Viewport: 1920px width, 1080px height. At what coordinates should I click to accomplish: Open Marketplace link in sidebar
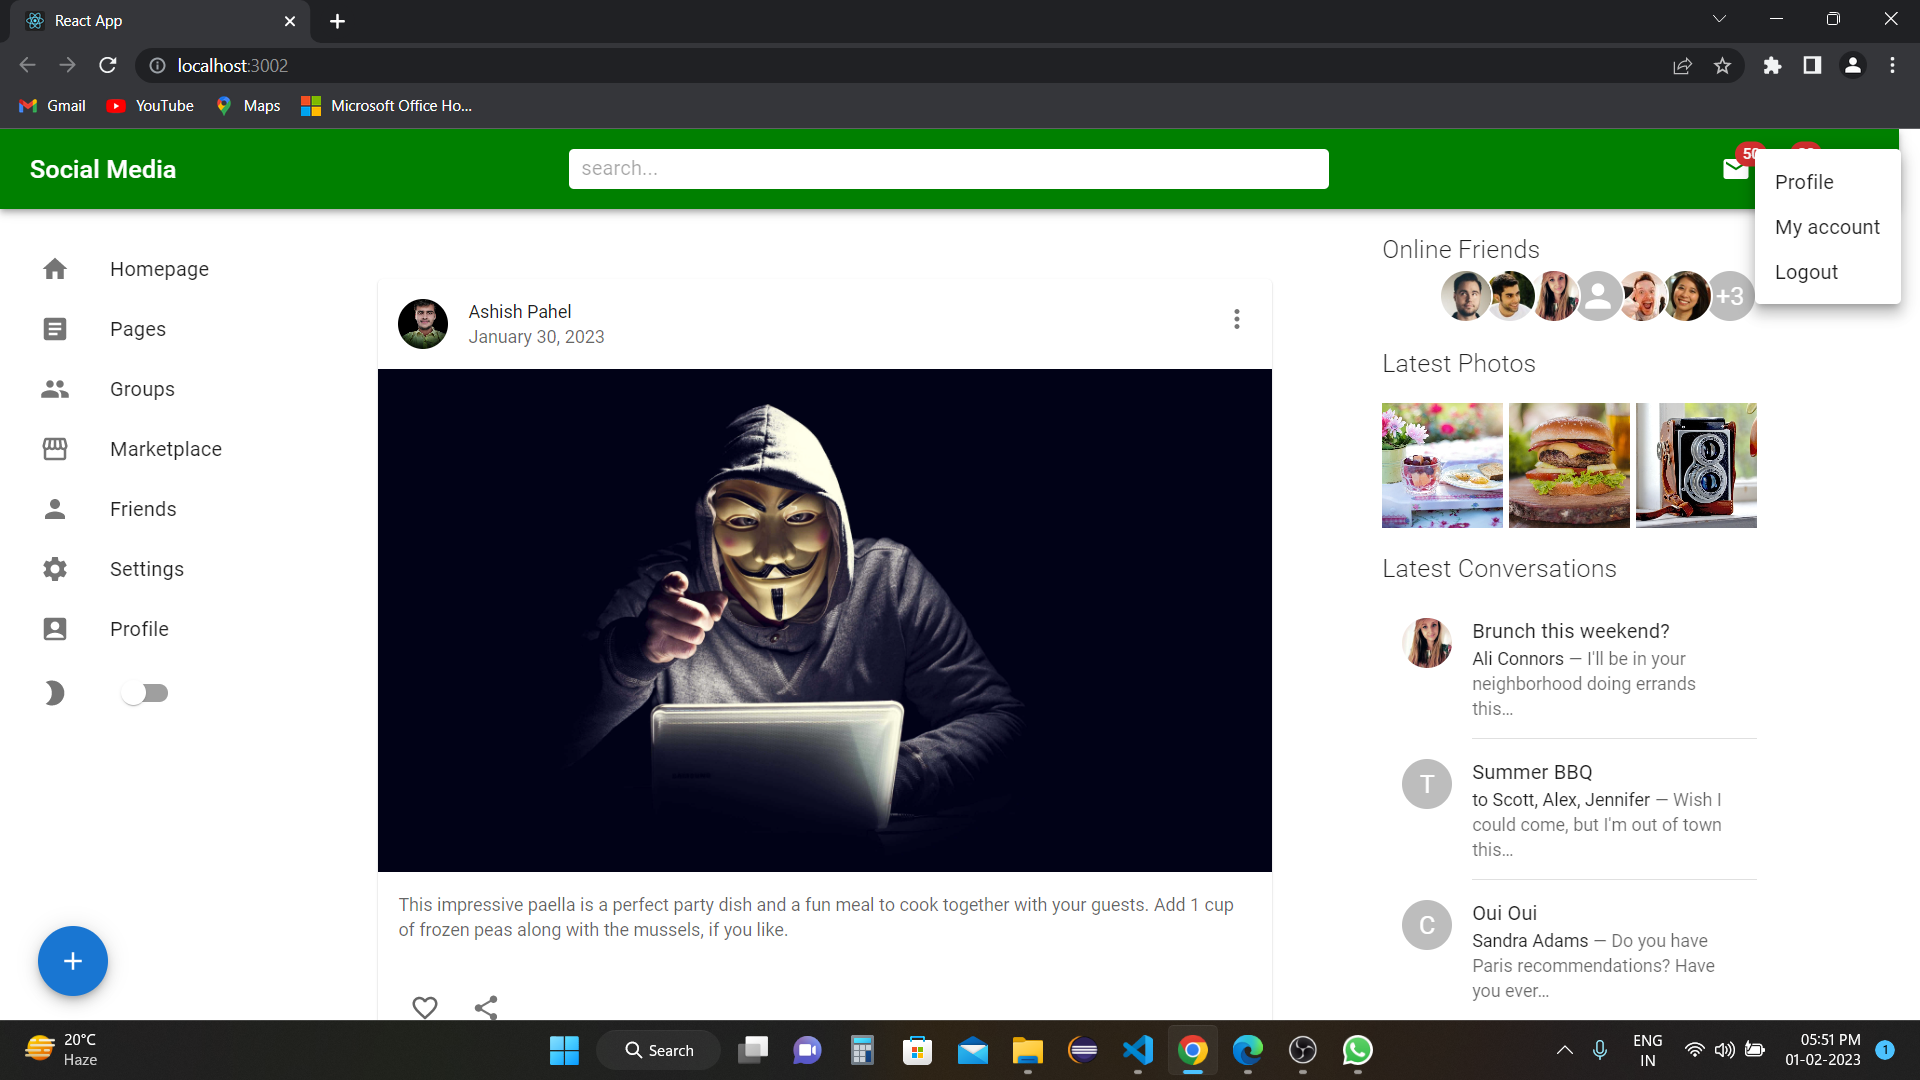[x=166, y=449]
